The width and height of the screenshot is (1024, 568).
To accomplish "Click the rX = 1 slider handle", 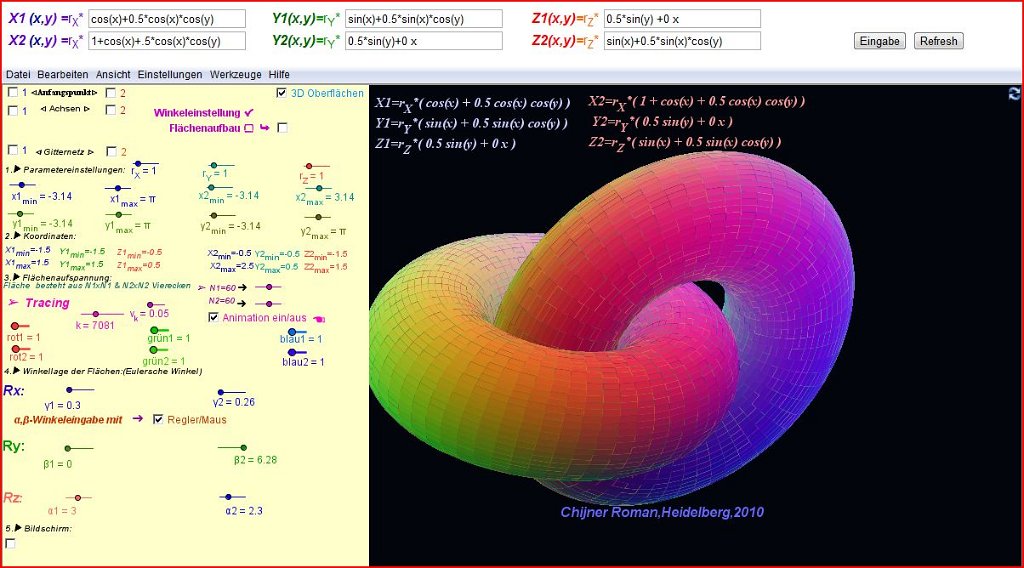I will coord(139,163).
